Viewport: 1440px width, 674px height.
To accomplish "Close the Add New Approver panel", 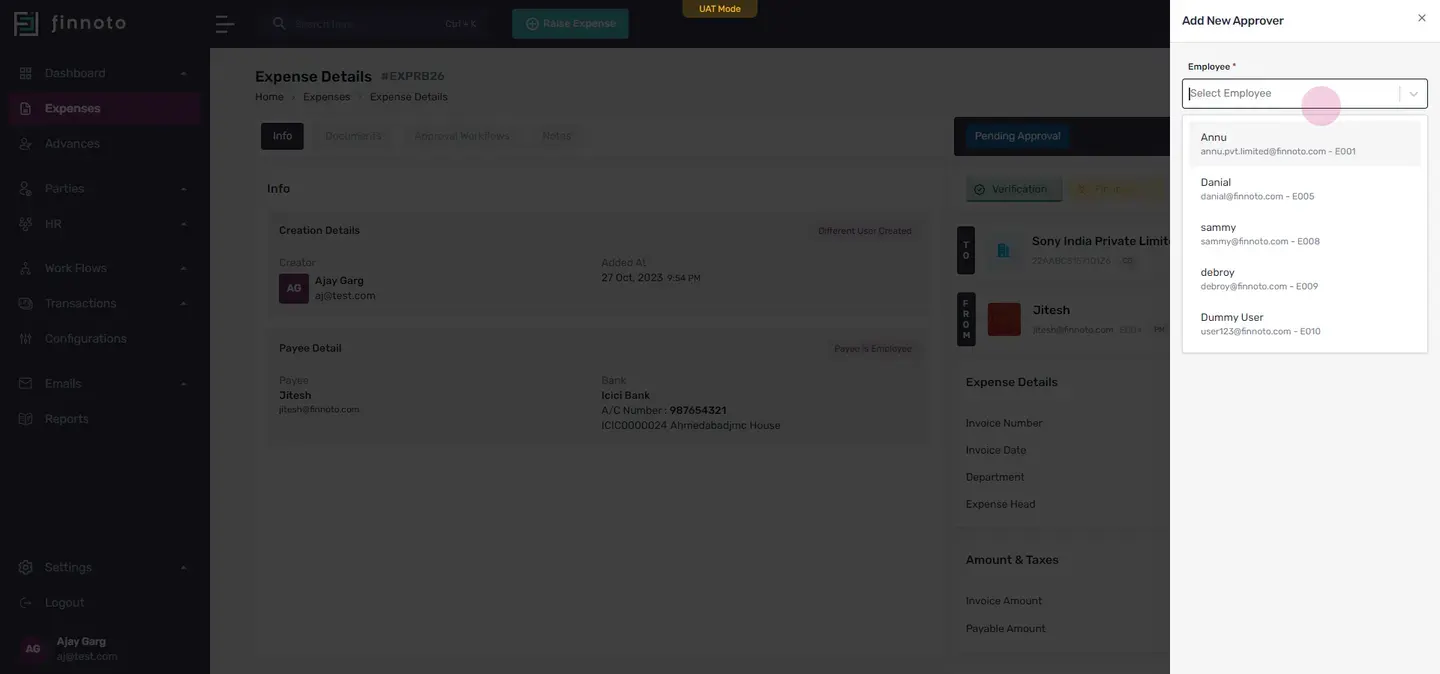I will point(1422,18).
